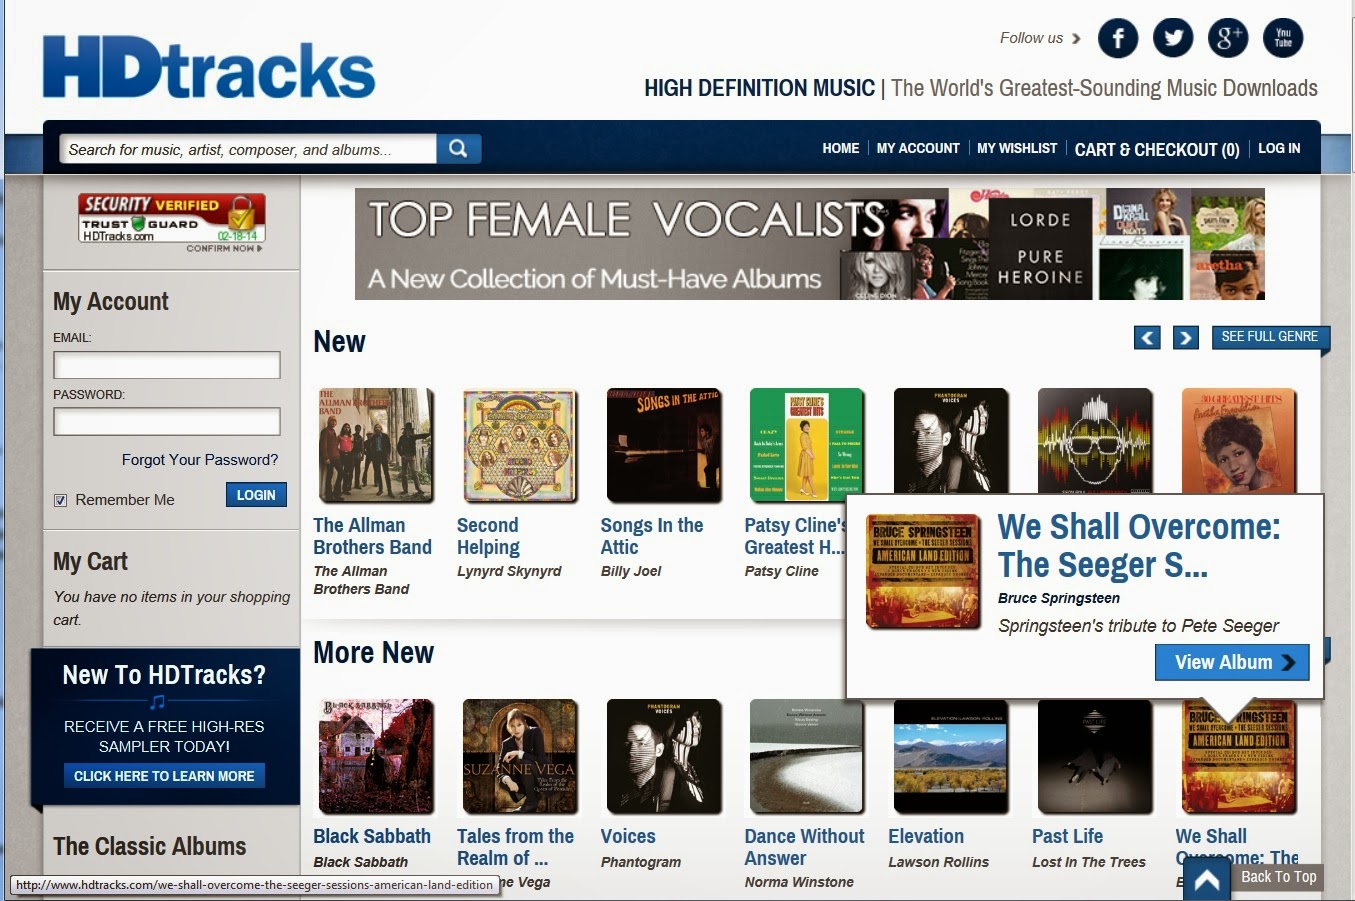This screenshot has height=901, width=1355.
Task: Open Dance Without Answer album cover
Action: pyautogui.click(x=808, y=756)
